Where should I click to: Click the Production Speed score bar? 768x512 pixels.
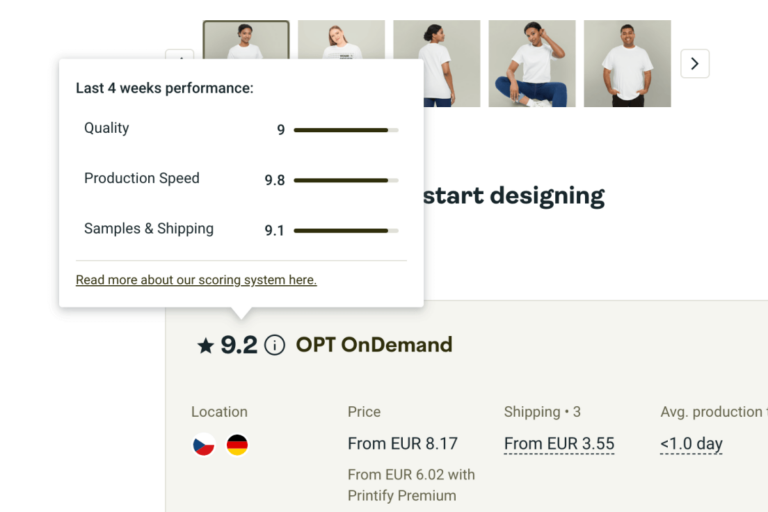[346, 180]
